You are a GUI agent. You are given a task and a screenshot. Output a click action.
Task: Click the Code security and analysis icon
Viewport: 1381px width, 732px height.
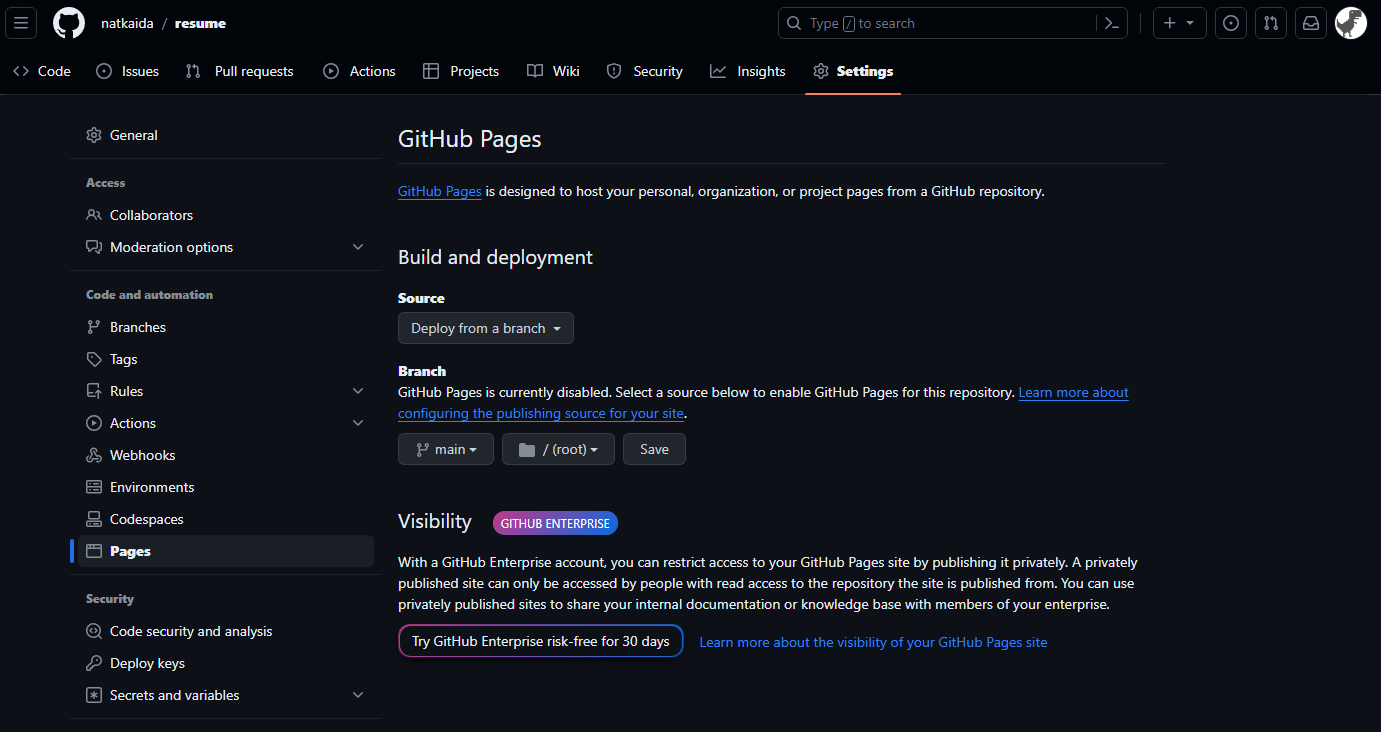[94, 631]
